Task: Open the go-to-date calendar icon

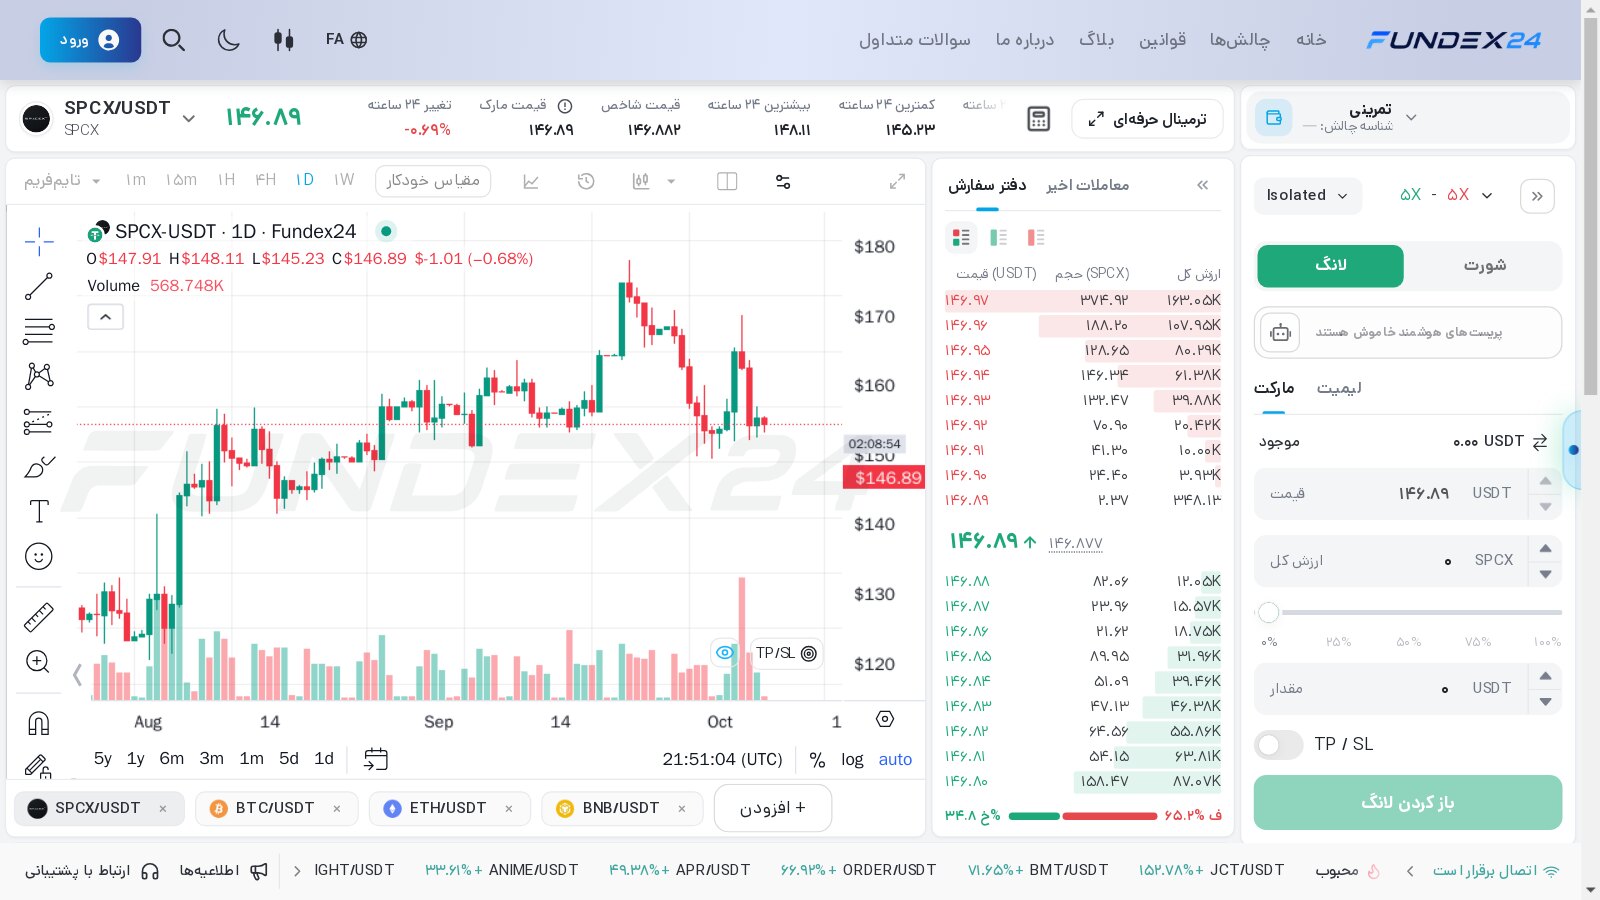Action: [x=376, y=759]
